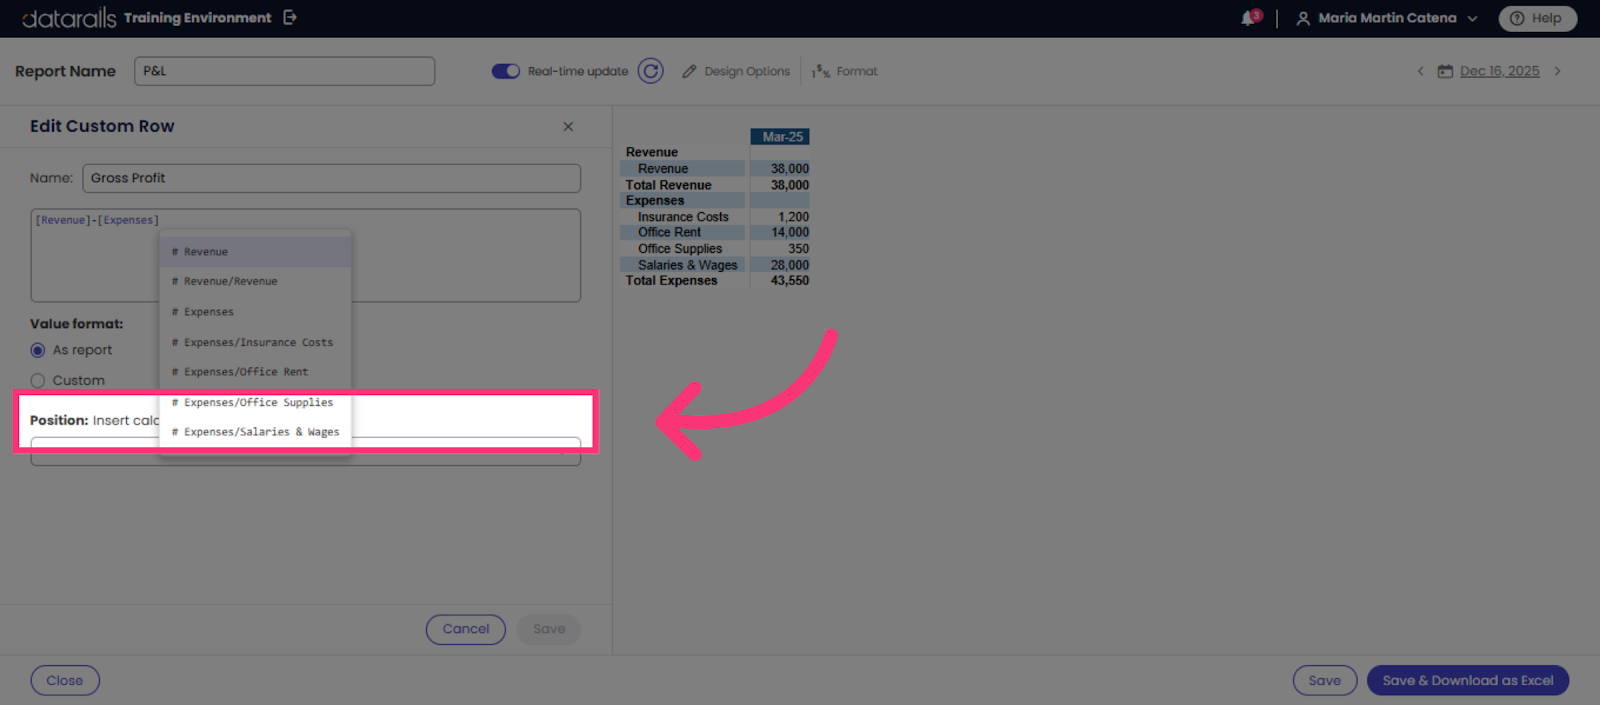The height and width of the screenshot is (705, 1600).
Task: Select the Custom value format radio button
Action: click(x=38, y=381)
